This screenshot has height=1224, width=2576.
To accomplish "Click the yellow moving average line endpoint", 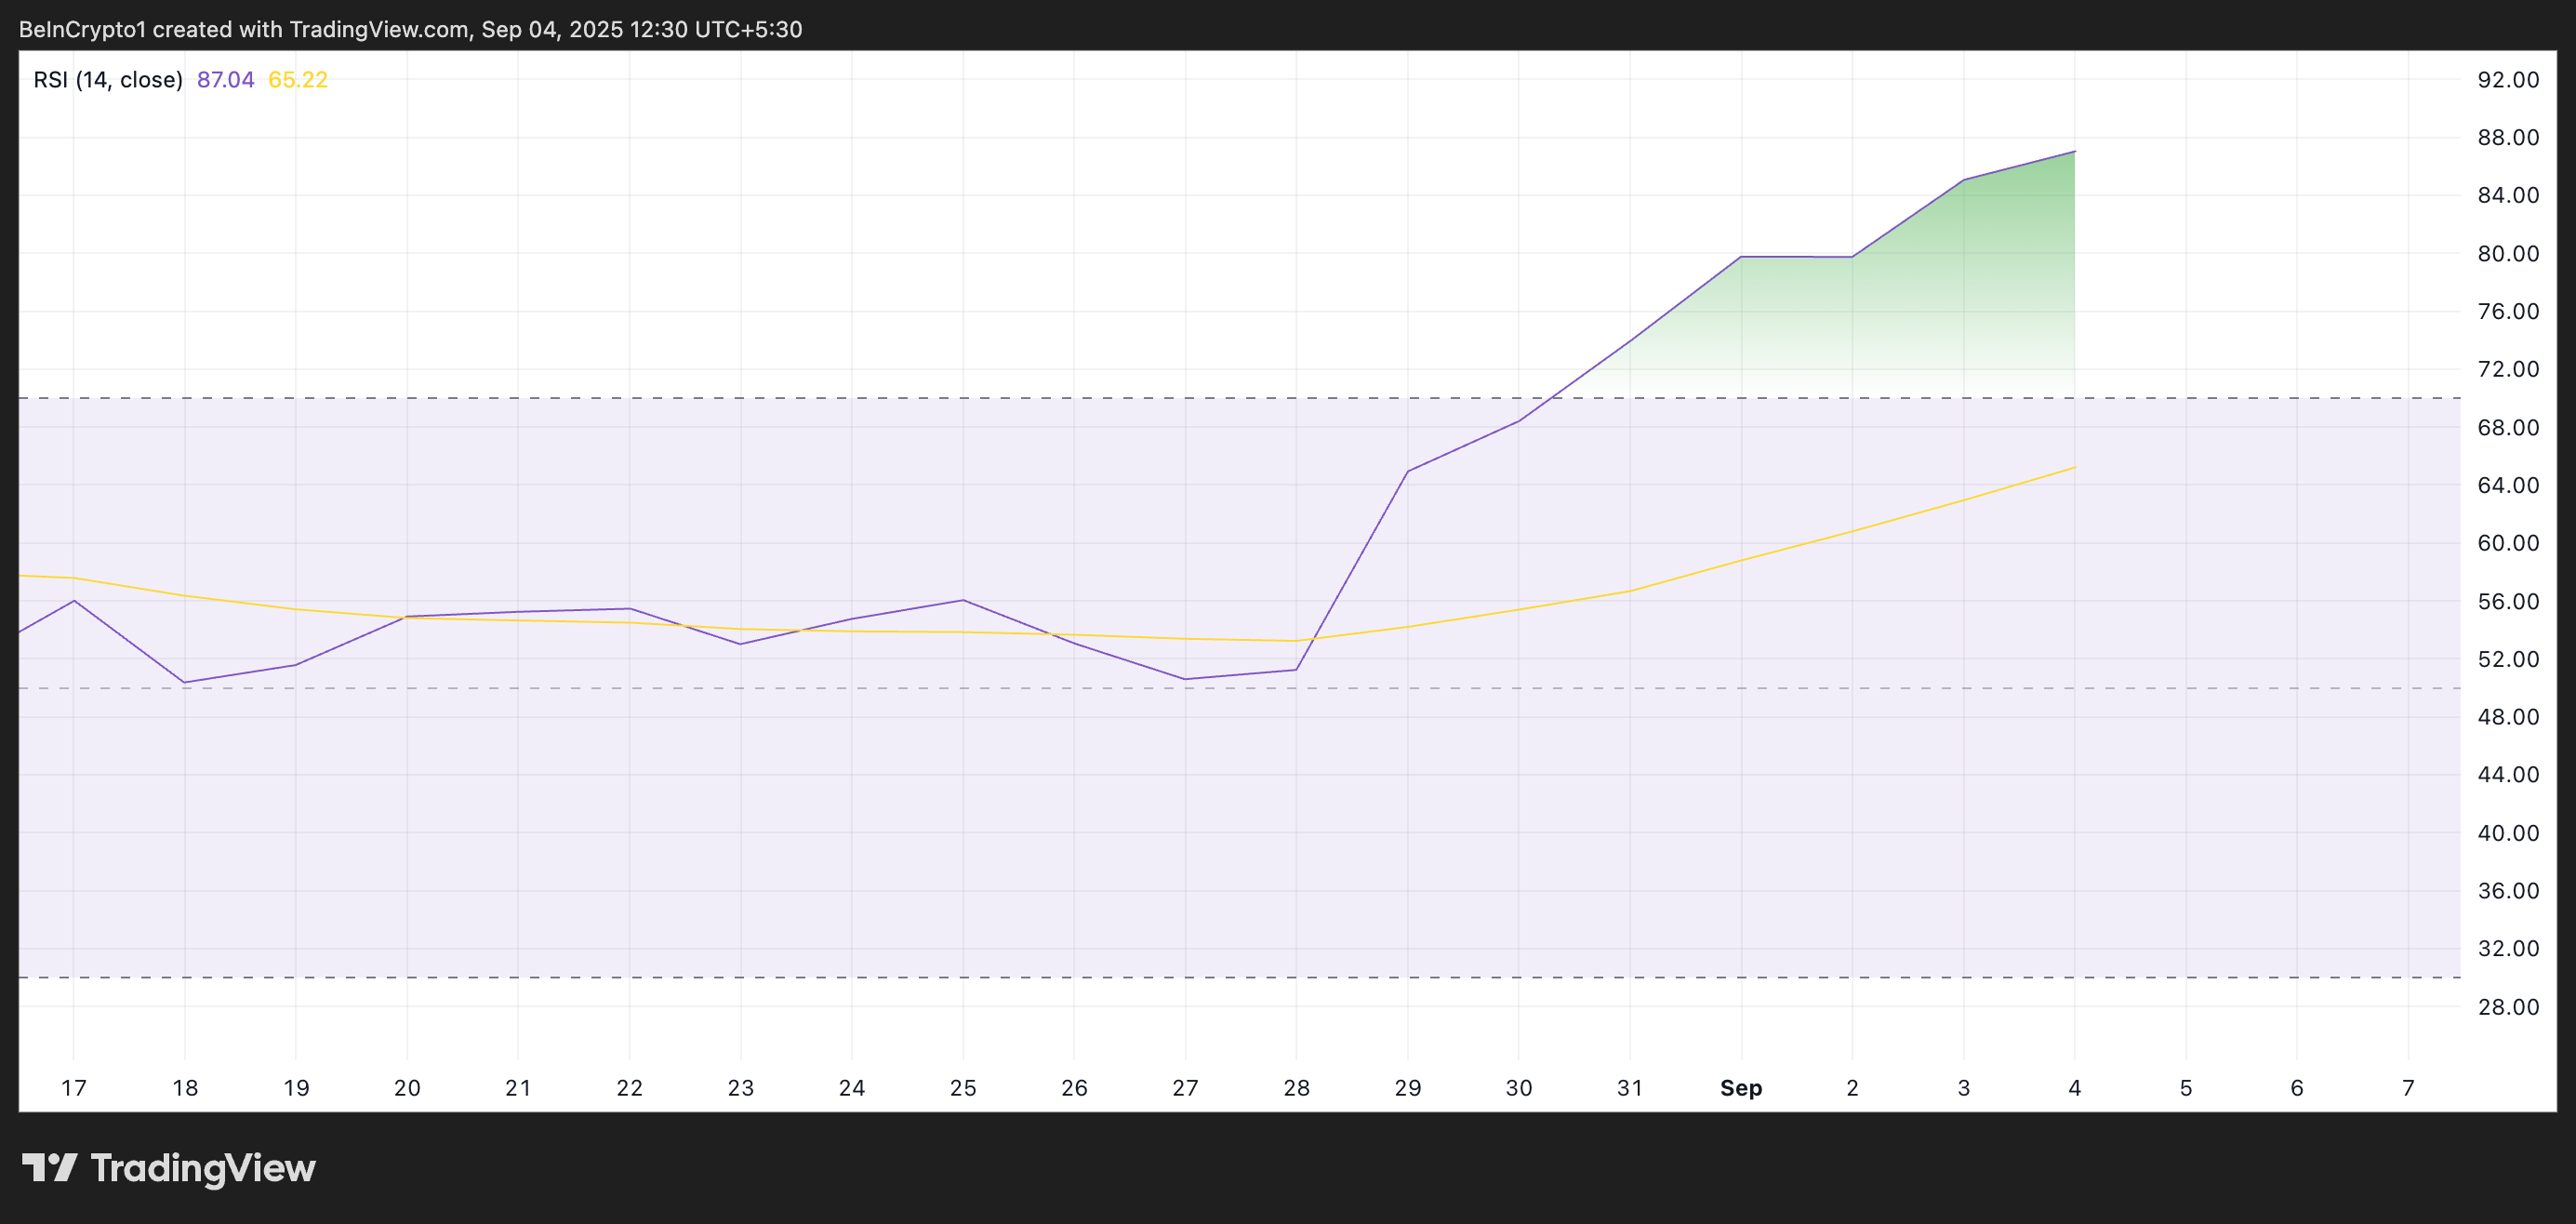I will pyautogui.click(x=2074, y=467).
